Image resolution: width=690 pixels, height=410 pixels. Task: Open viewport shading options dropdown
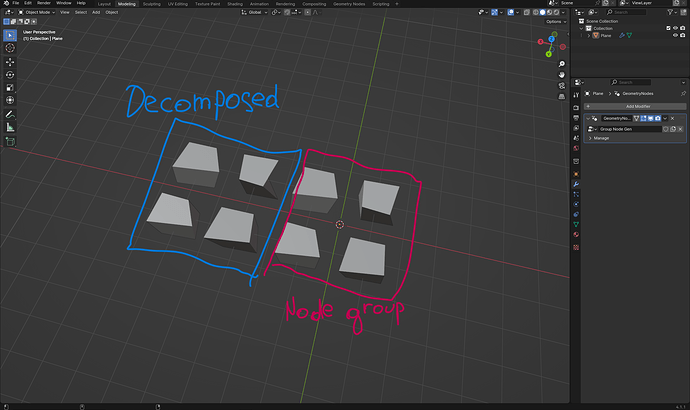(x=563, y=12)
